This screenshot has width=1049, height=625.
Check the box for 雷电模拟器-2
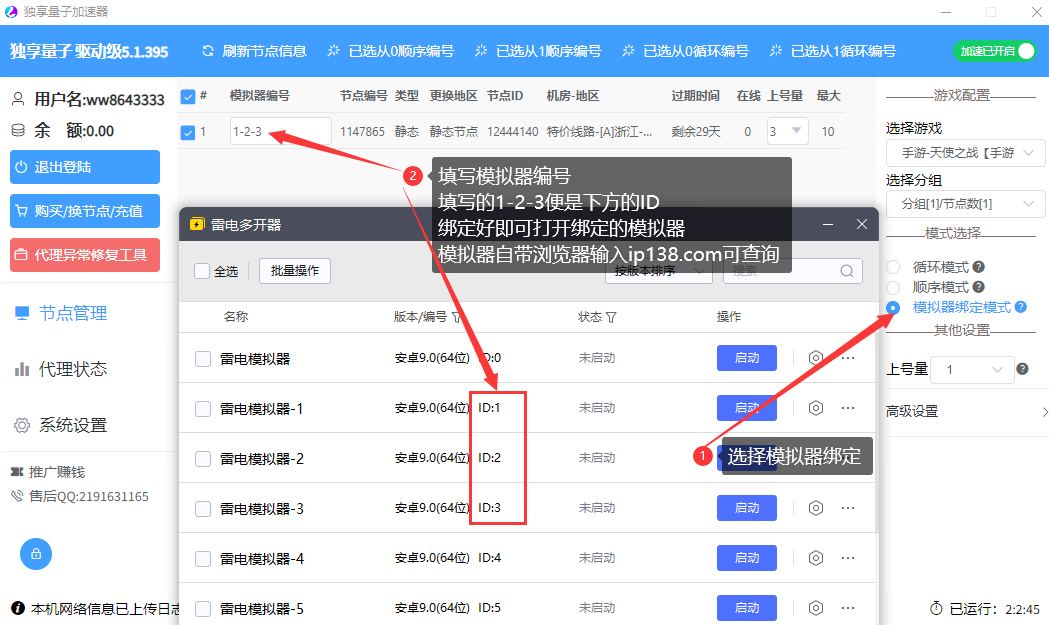203,459
